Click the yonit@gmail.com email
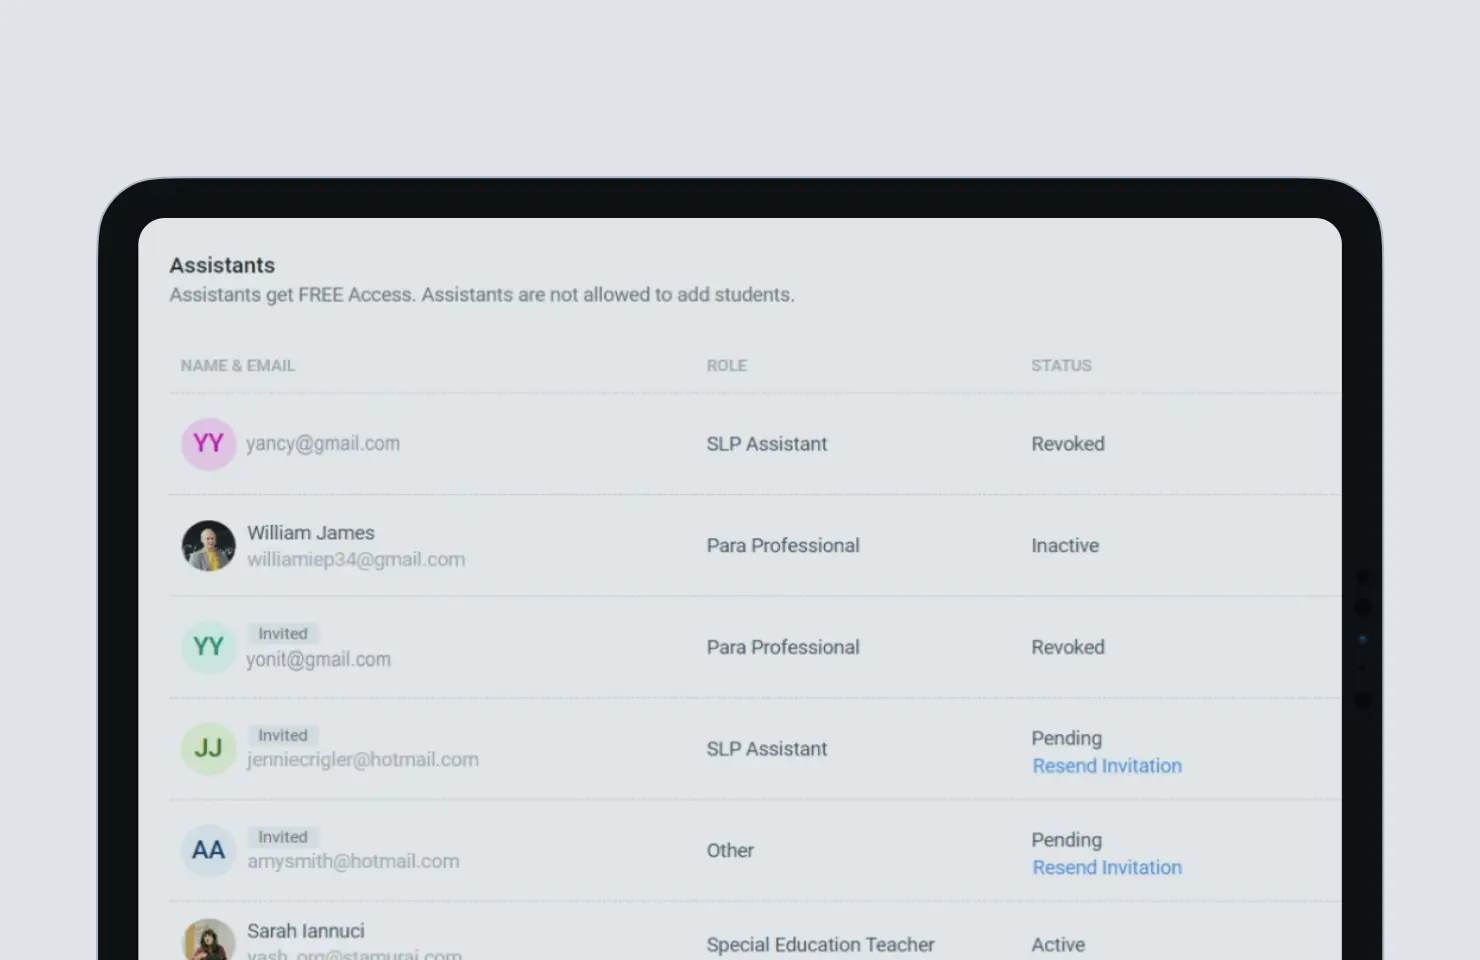The height and width of the screenshot is (960, 1480). coord(319,660)
